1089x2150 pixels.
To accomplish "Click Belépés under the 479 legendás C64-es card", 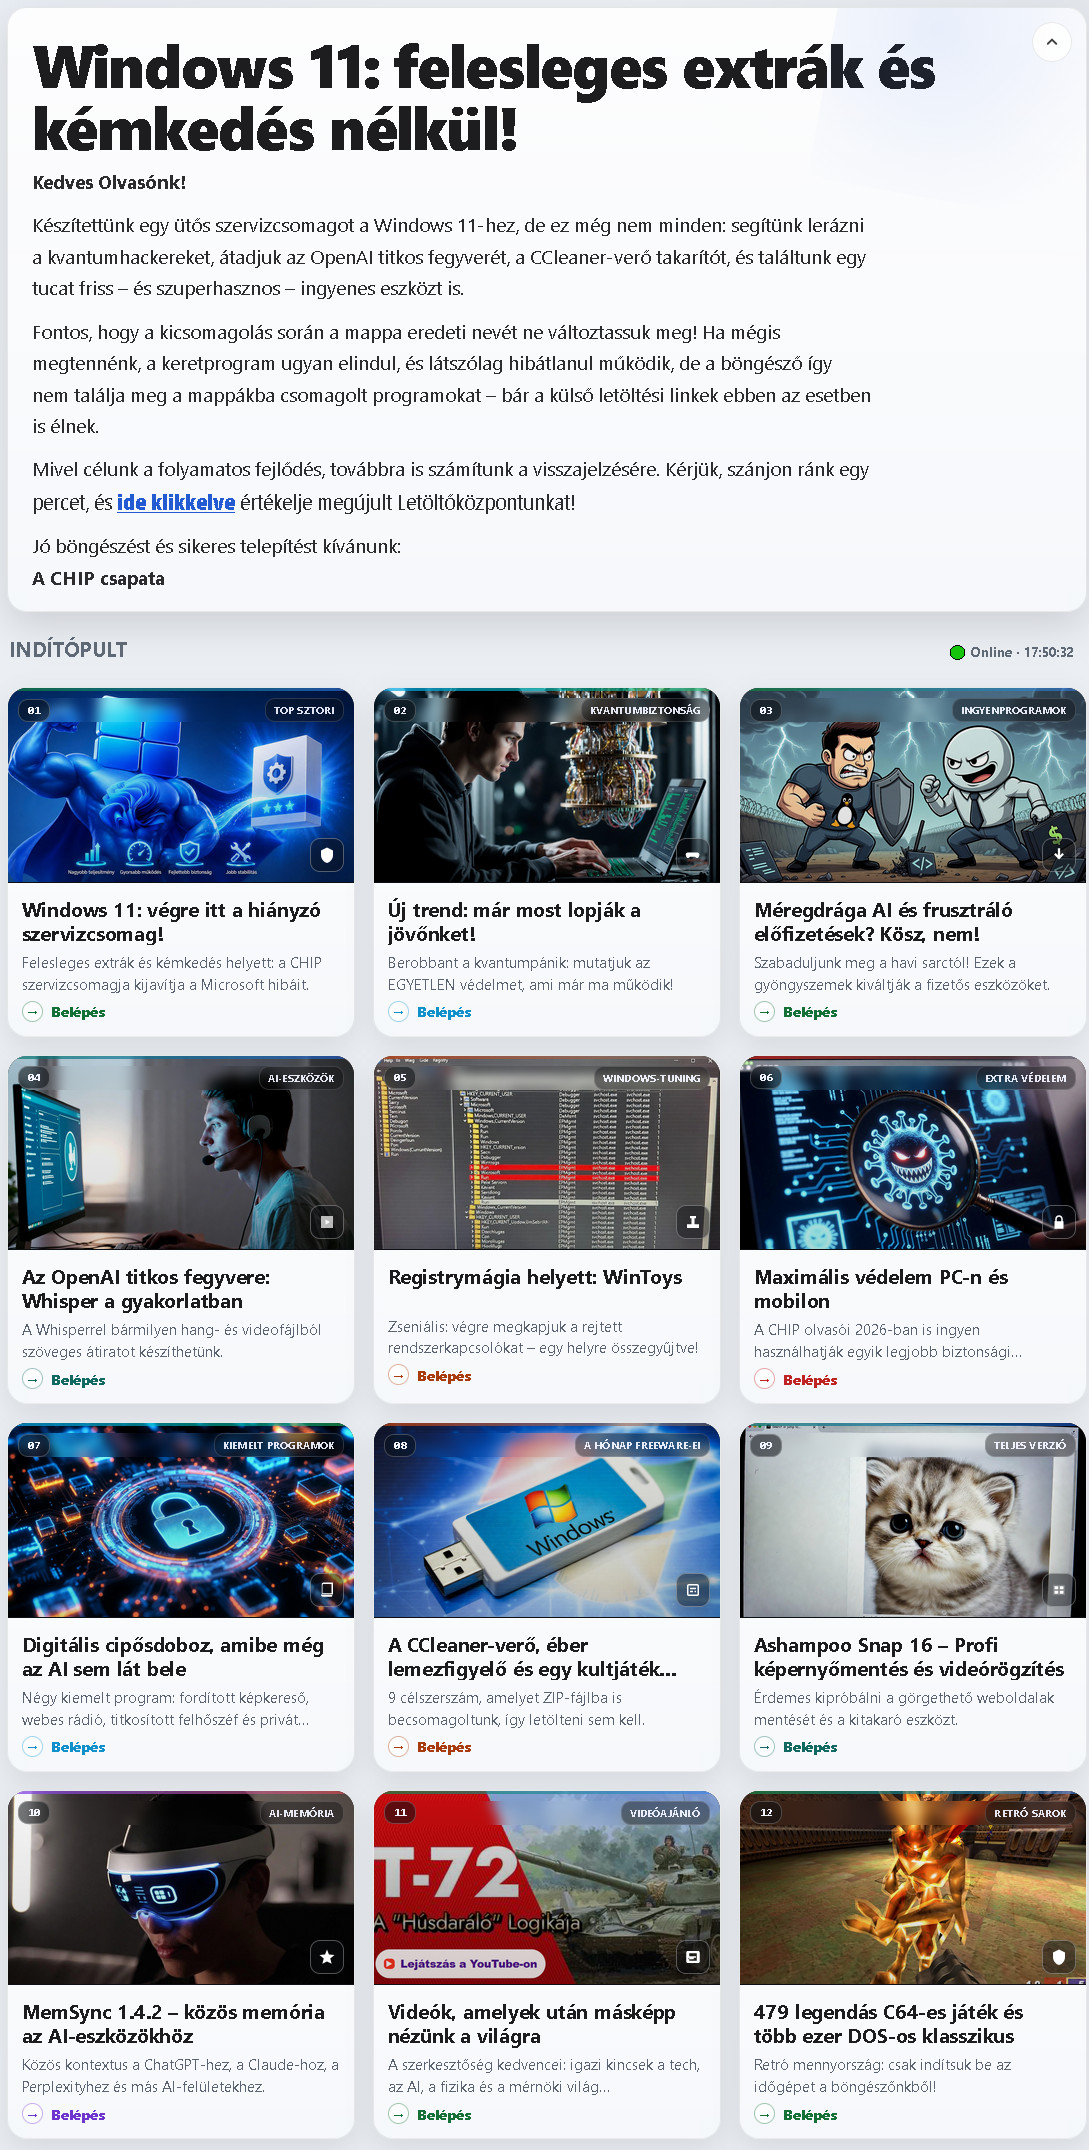I will coord(810,2114).
